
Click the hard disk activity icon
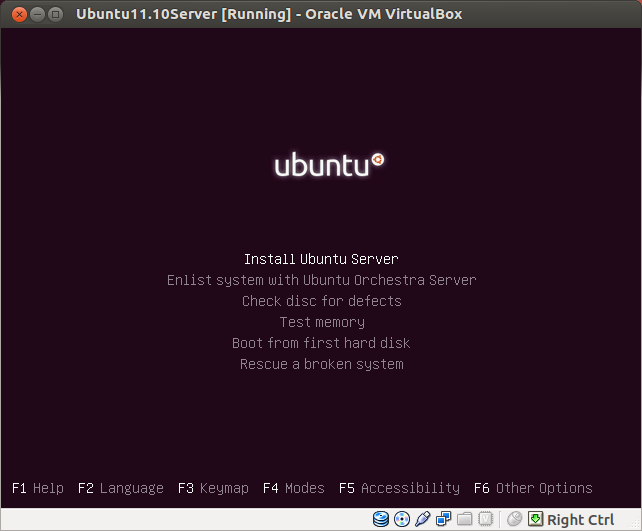coord(380,519)
